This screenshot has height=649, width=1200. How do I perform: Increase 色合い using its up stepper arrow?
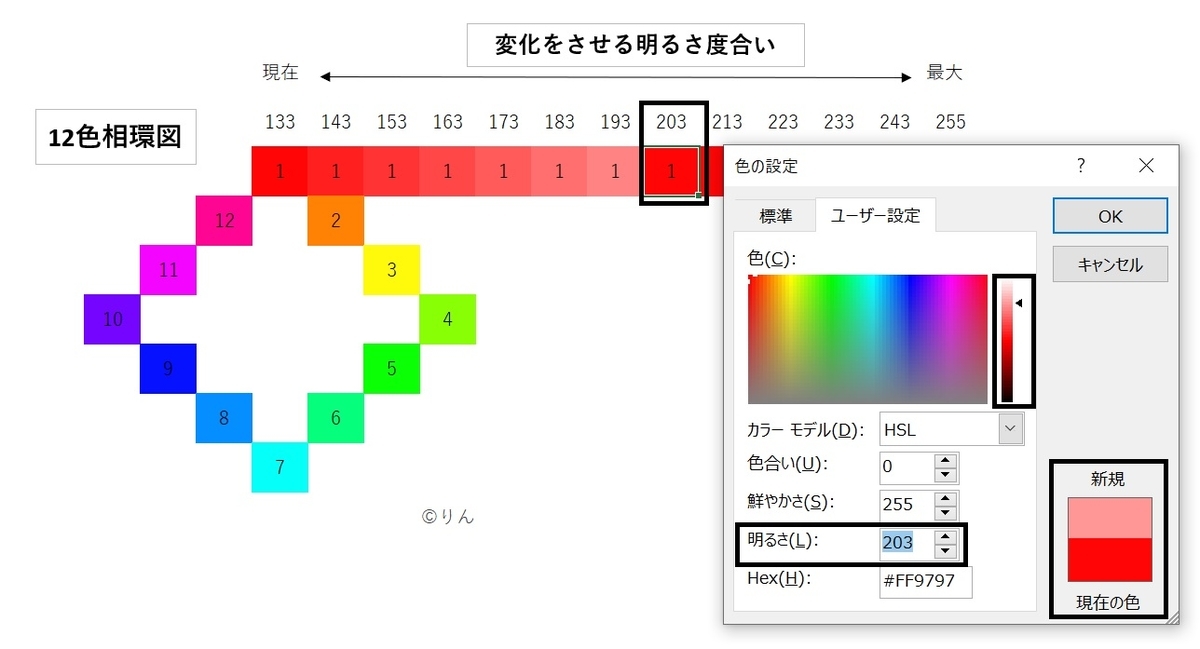946,461
